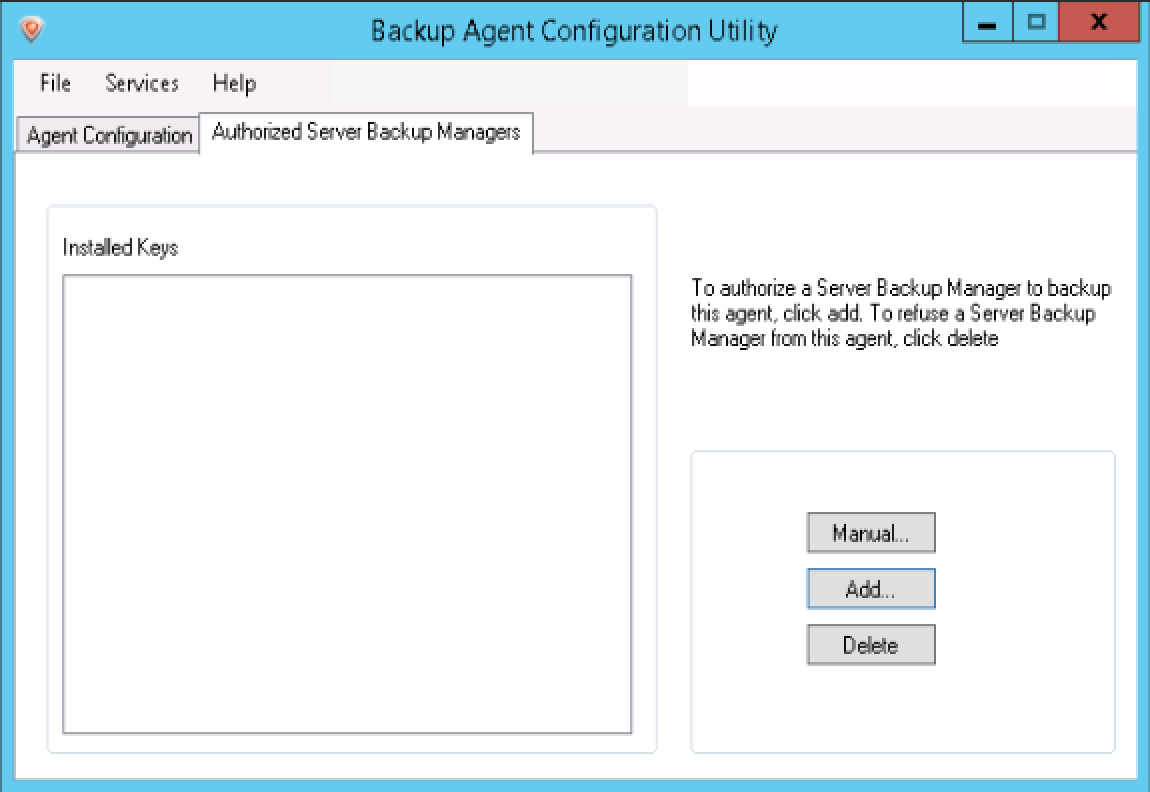
Task: Maximize the configuration utility window
Action: (x=1036, y=23)
